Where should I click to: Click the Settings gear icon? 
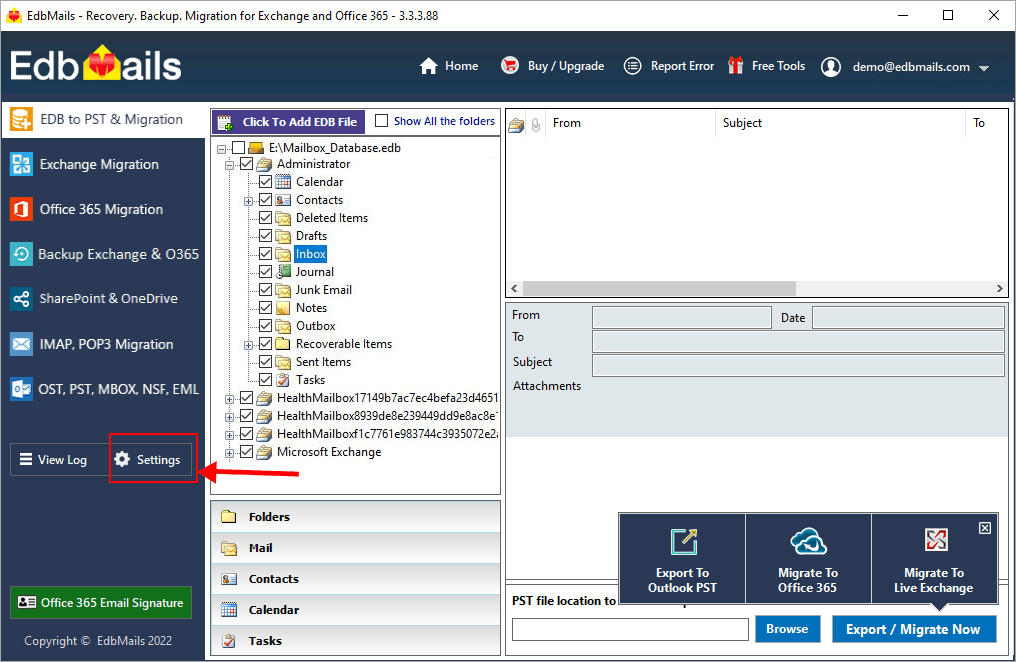[123, 460]
